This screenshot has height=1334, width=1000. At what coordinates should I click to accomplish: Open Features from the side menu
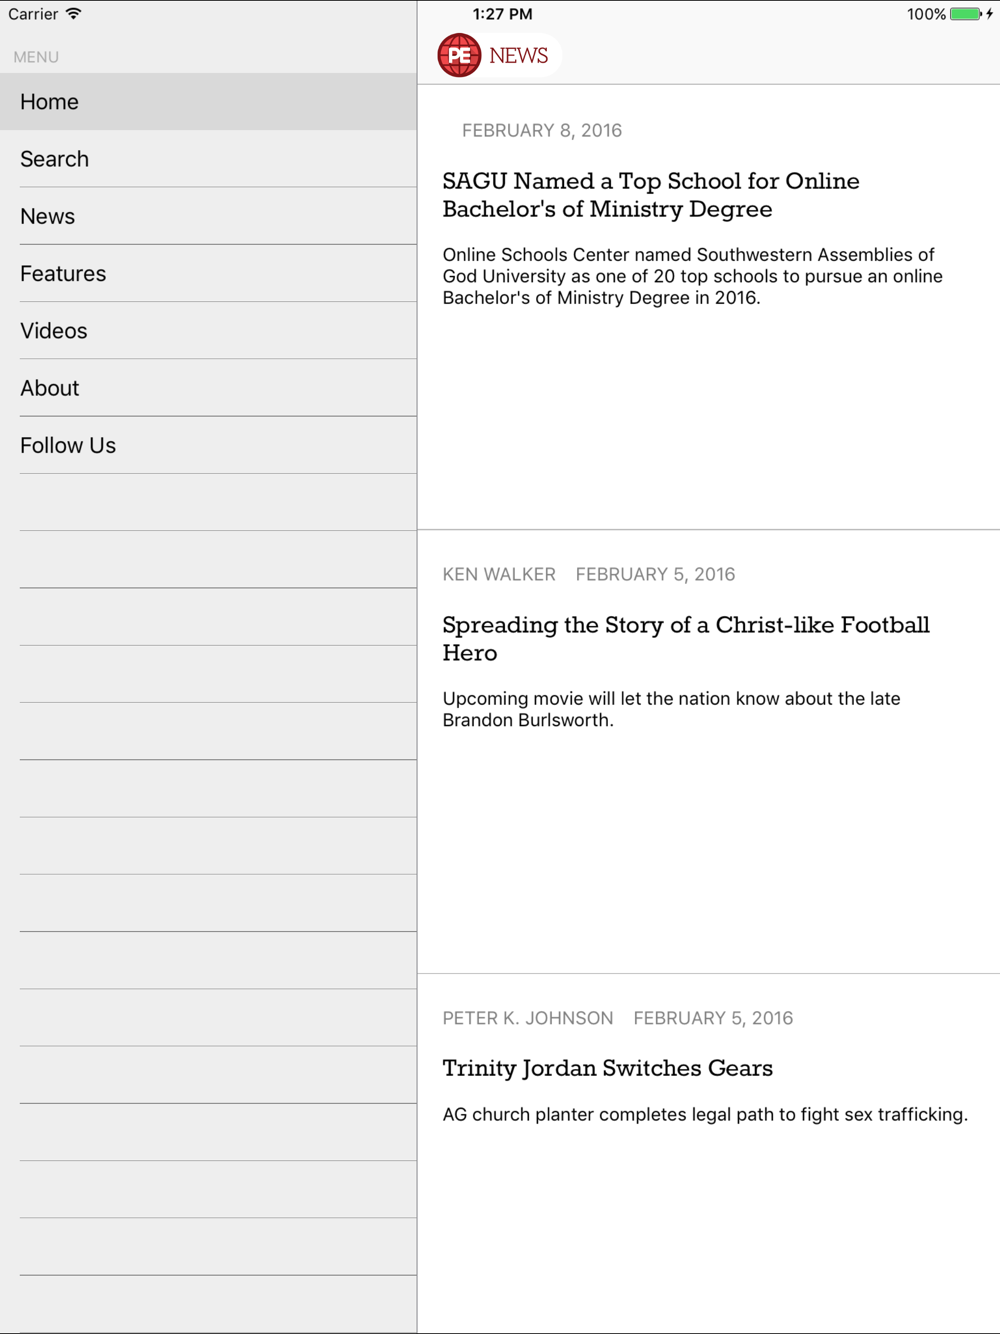63,273
